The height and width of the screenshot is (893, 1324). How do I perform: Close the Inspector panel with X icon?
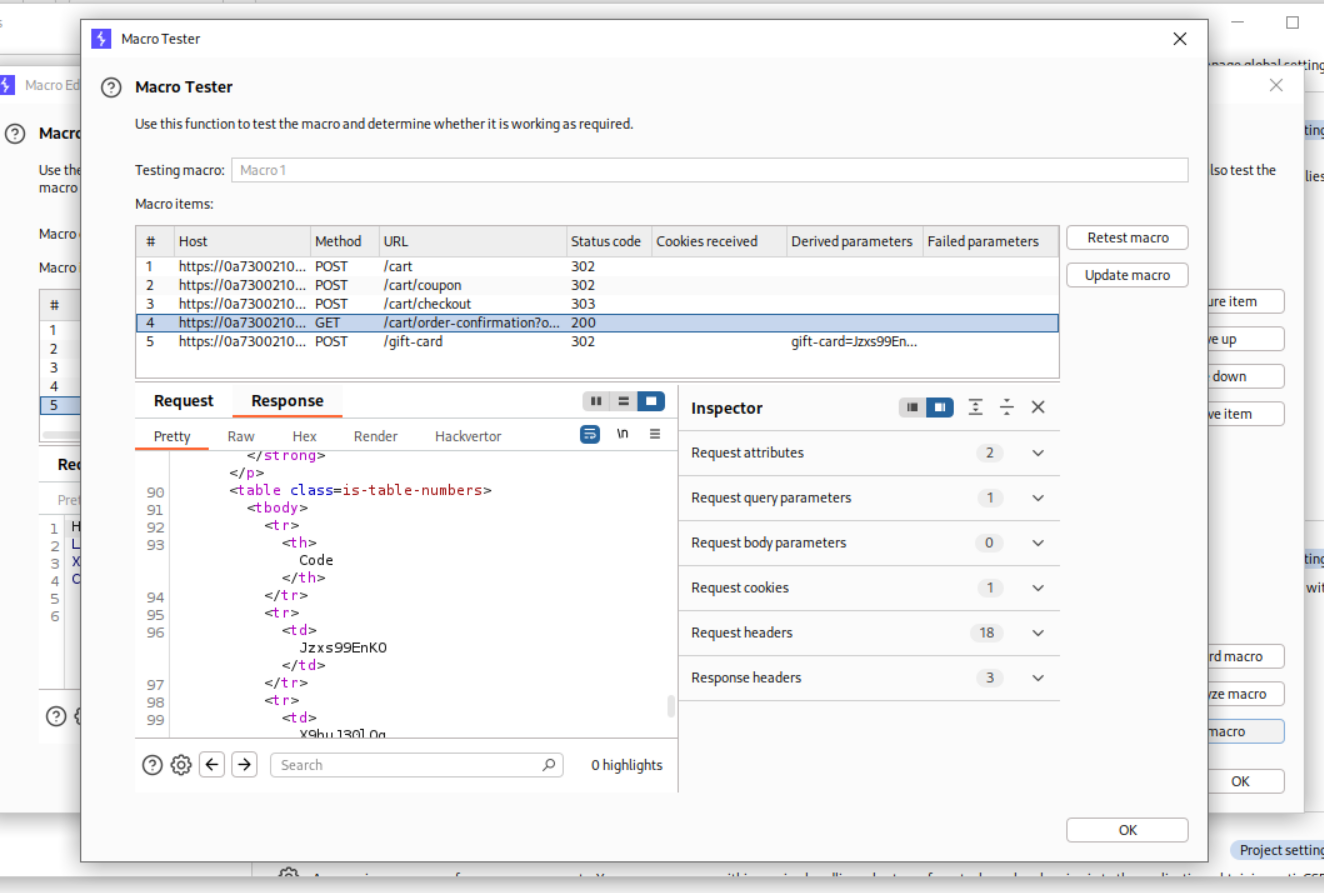tap(1038, 407)
